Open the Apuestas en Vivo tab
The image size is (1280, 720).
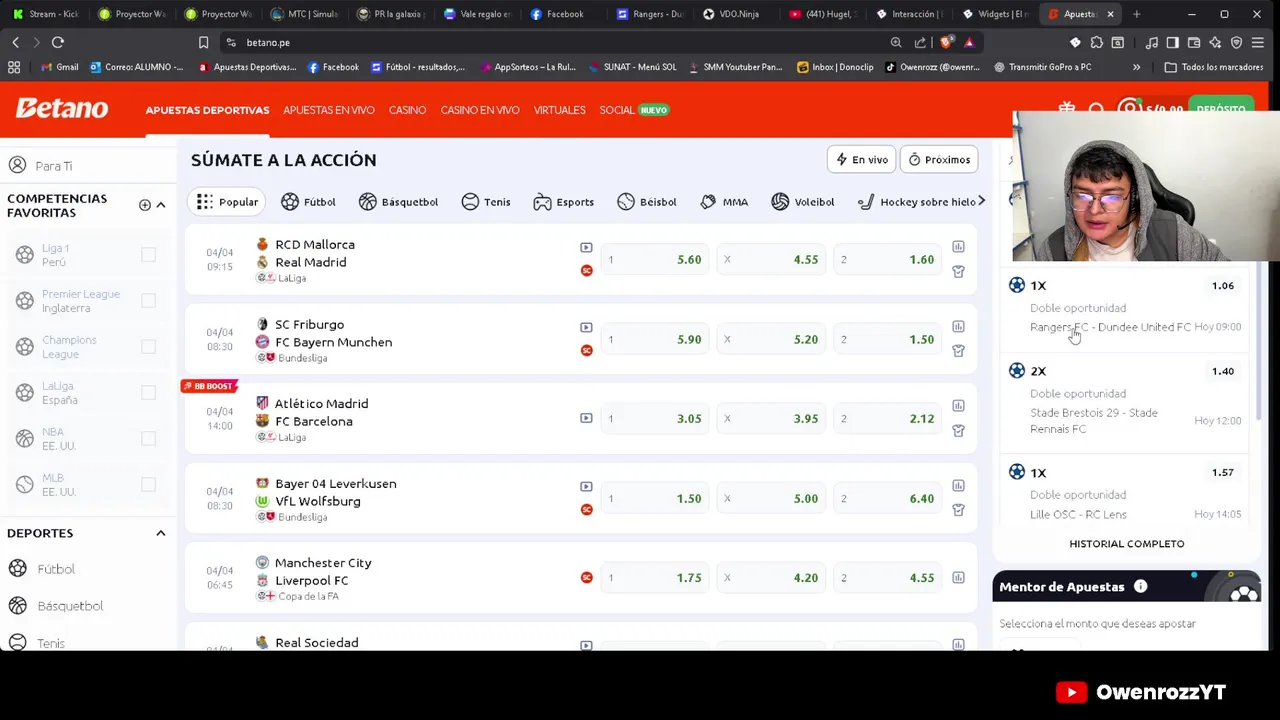(x=328, y=110)
